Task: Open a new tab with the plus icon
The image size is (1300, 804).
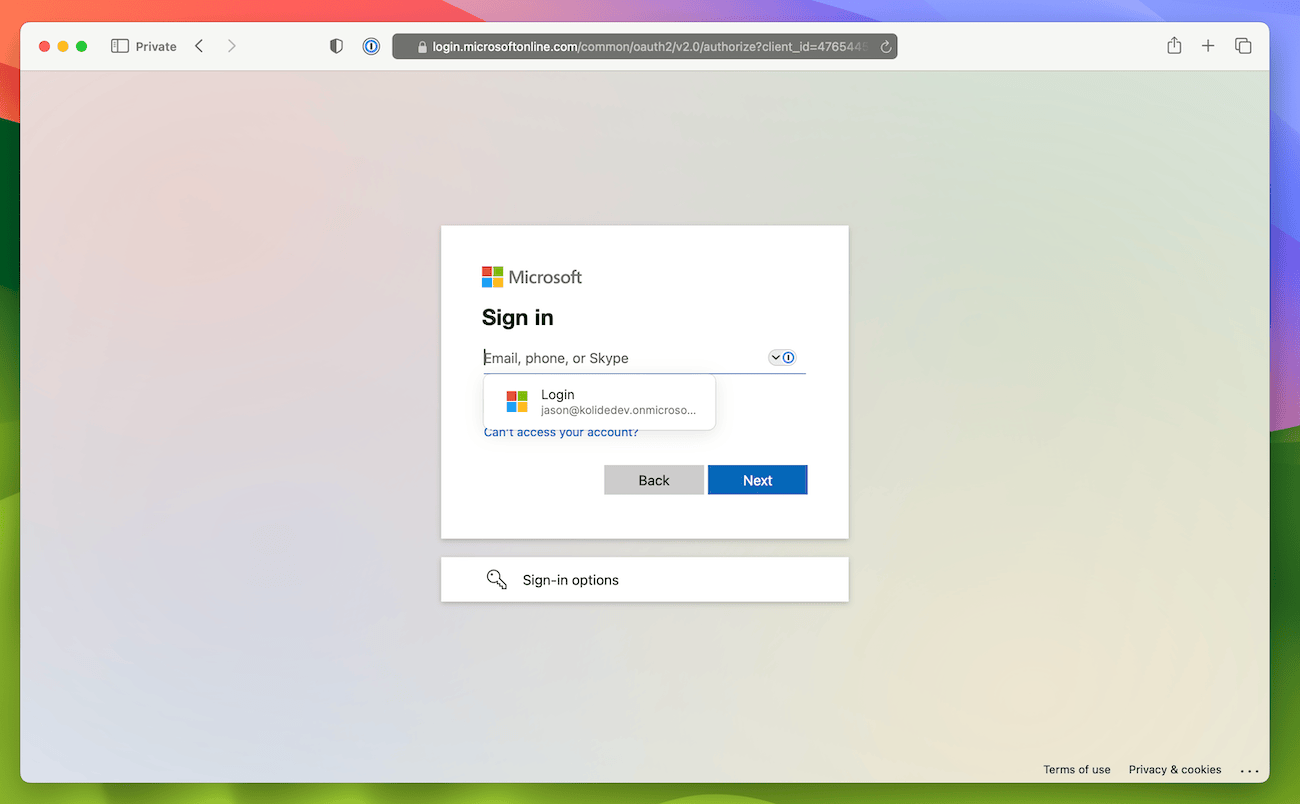Action: click(1208, 45)
